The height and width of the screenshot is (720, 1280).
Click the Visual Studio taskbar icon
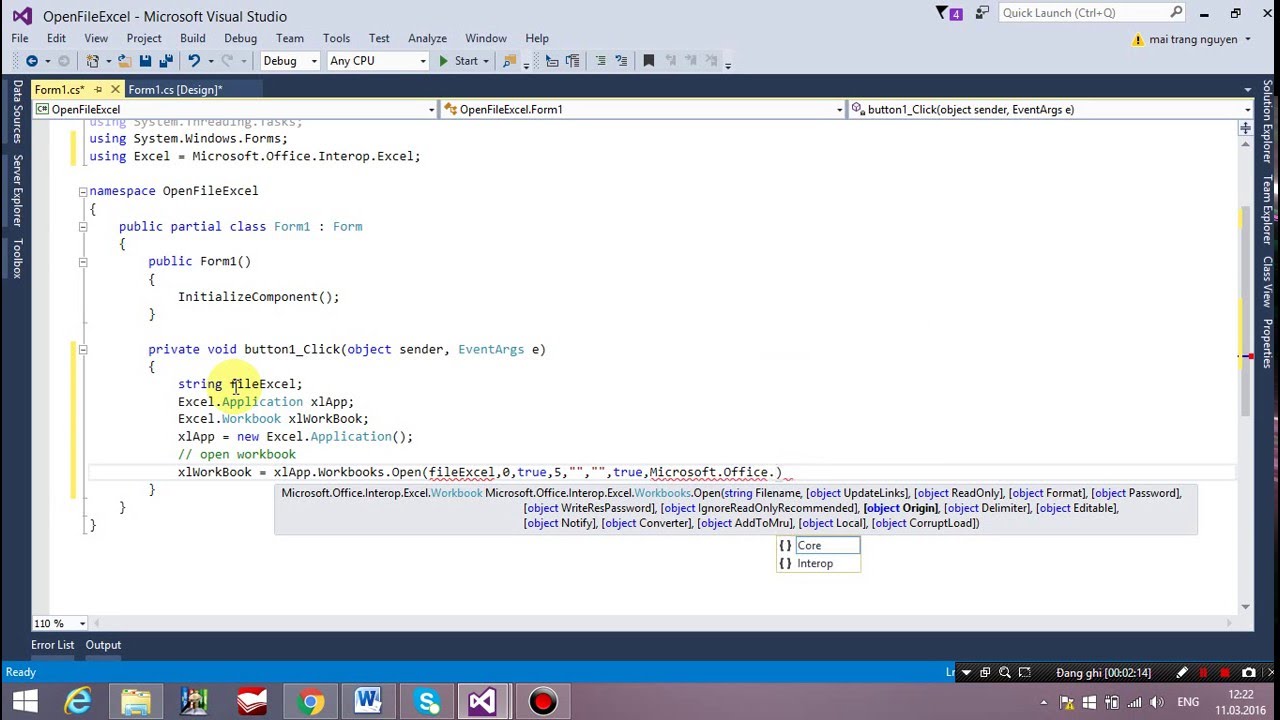[484, 701]
